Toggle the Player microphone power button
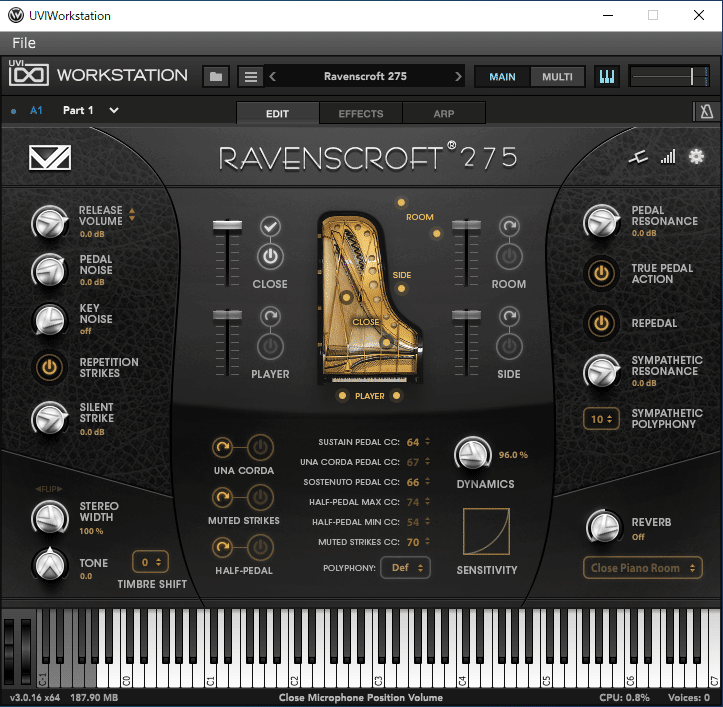Screen dimensions: 723x707 (x=270, y=346)
